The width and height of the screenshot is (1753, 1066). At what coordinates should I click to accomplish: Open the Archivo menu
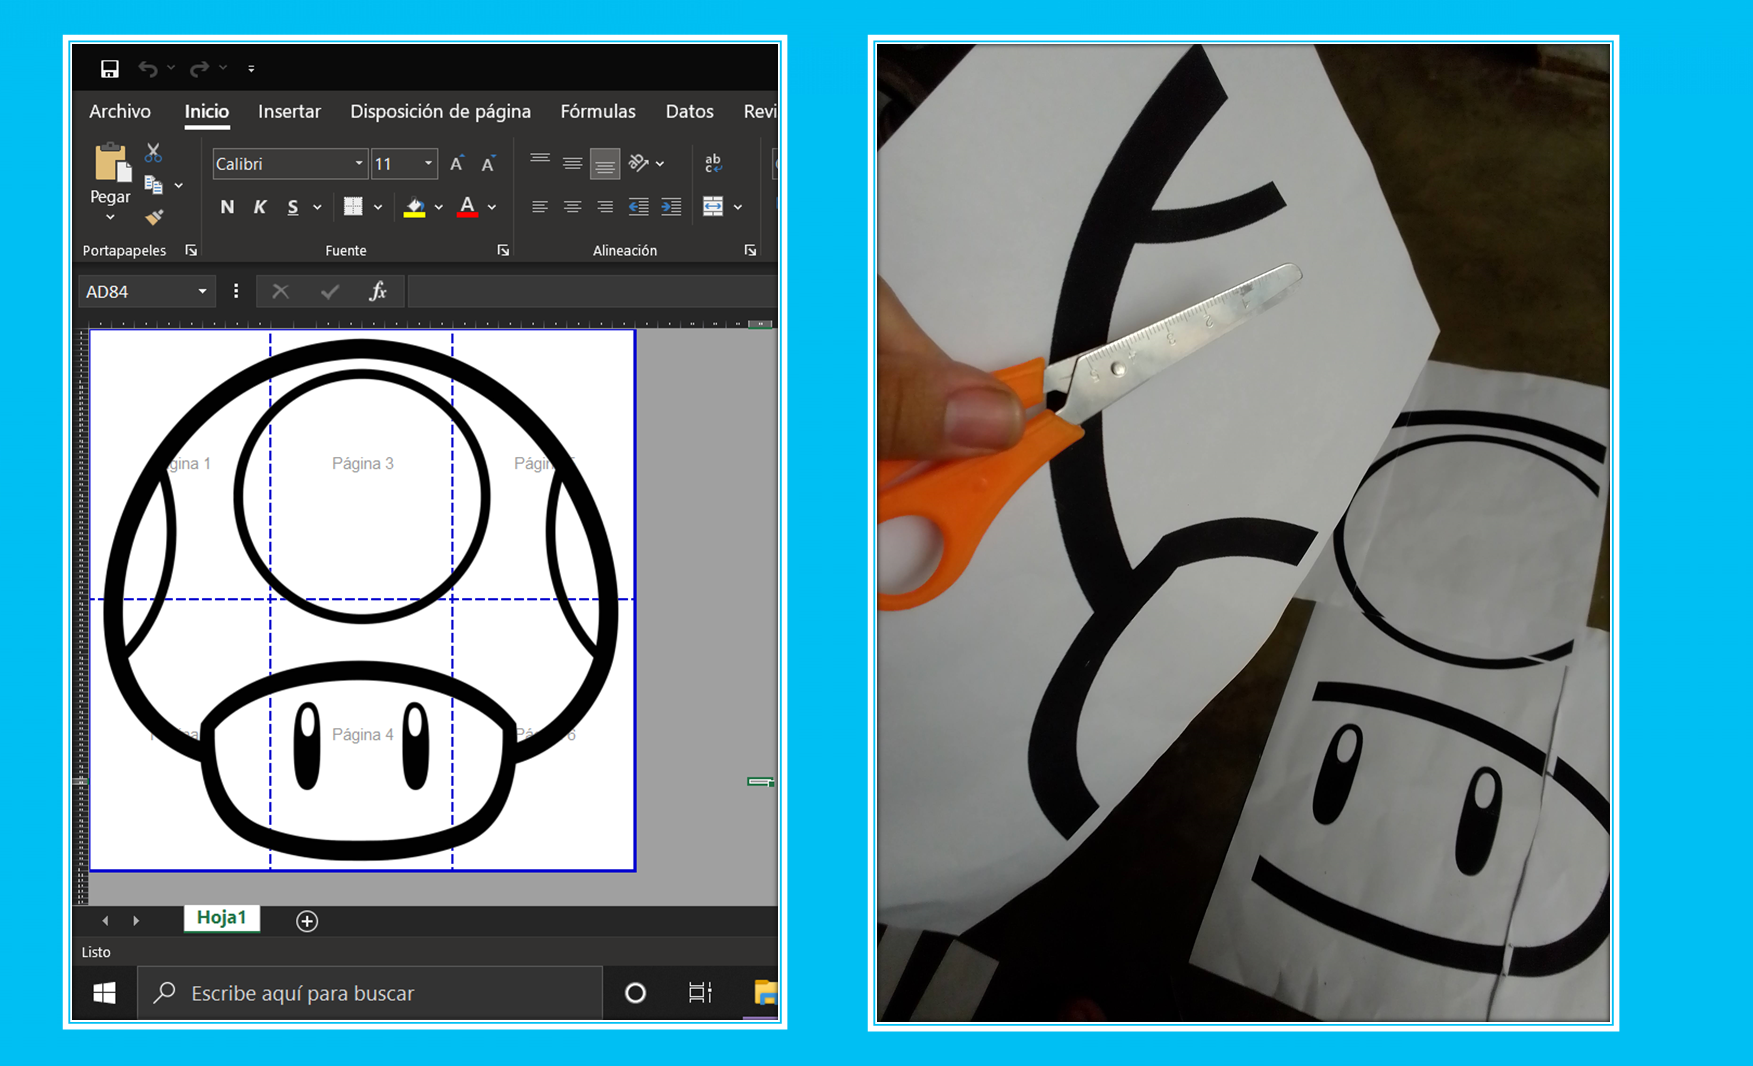coord(120,111)
